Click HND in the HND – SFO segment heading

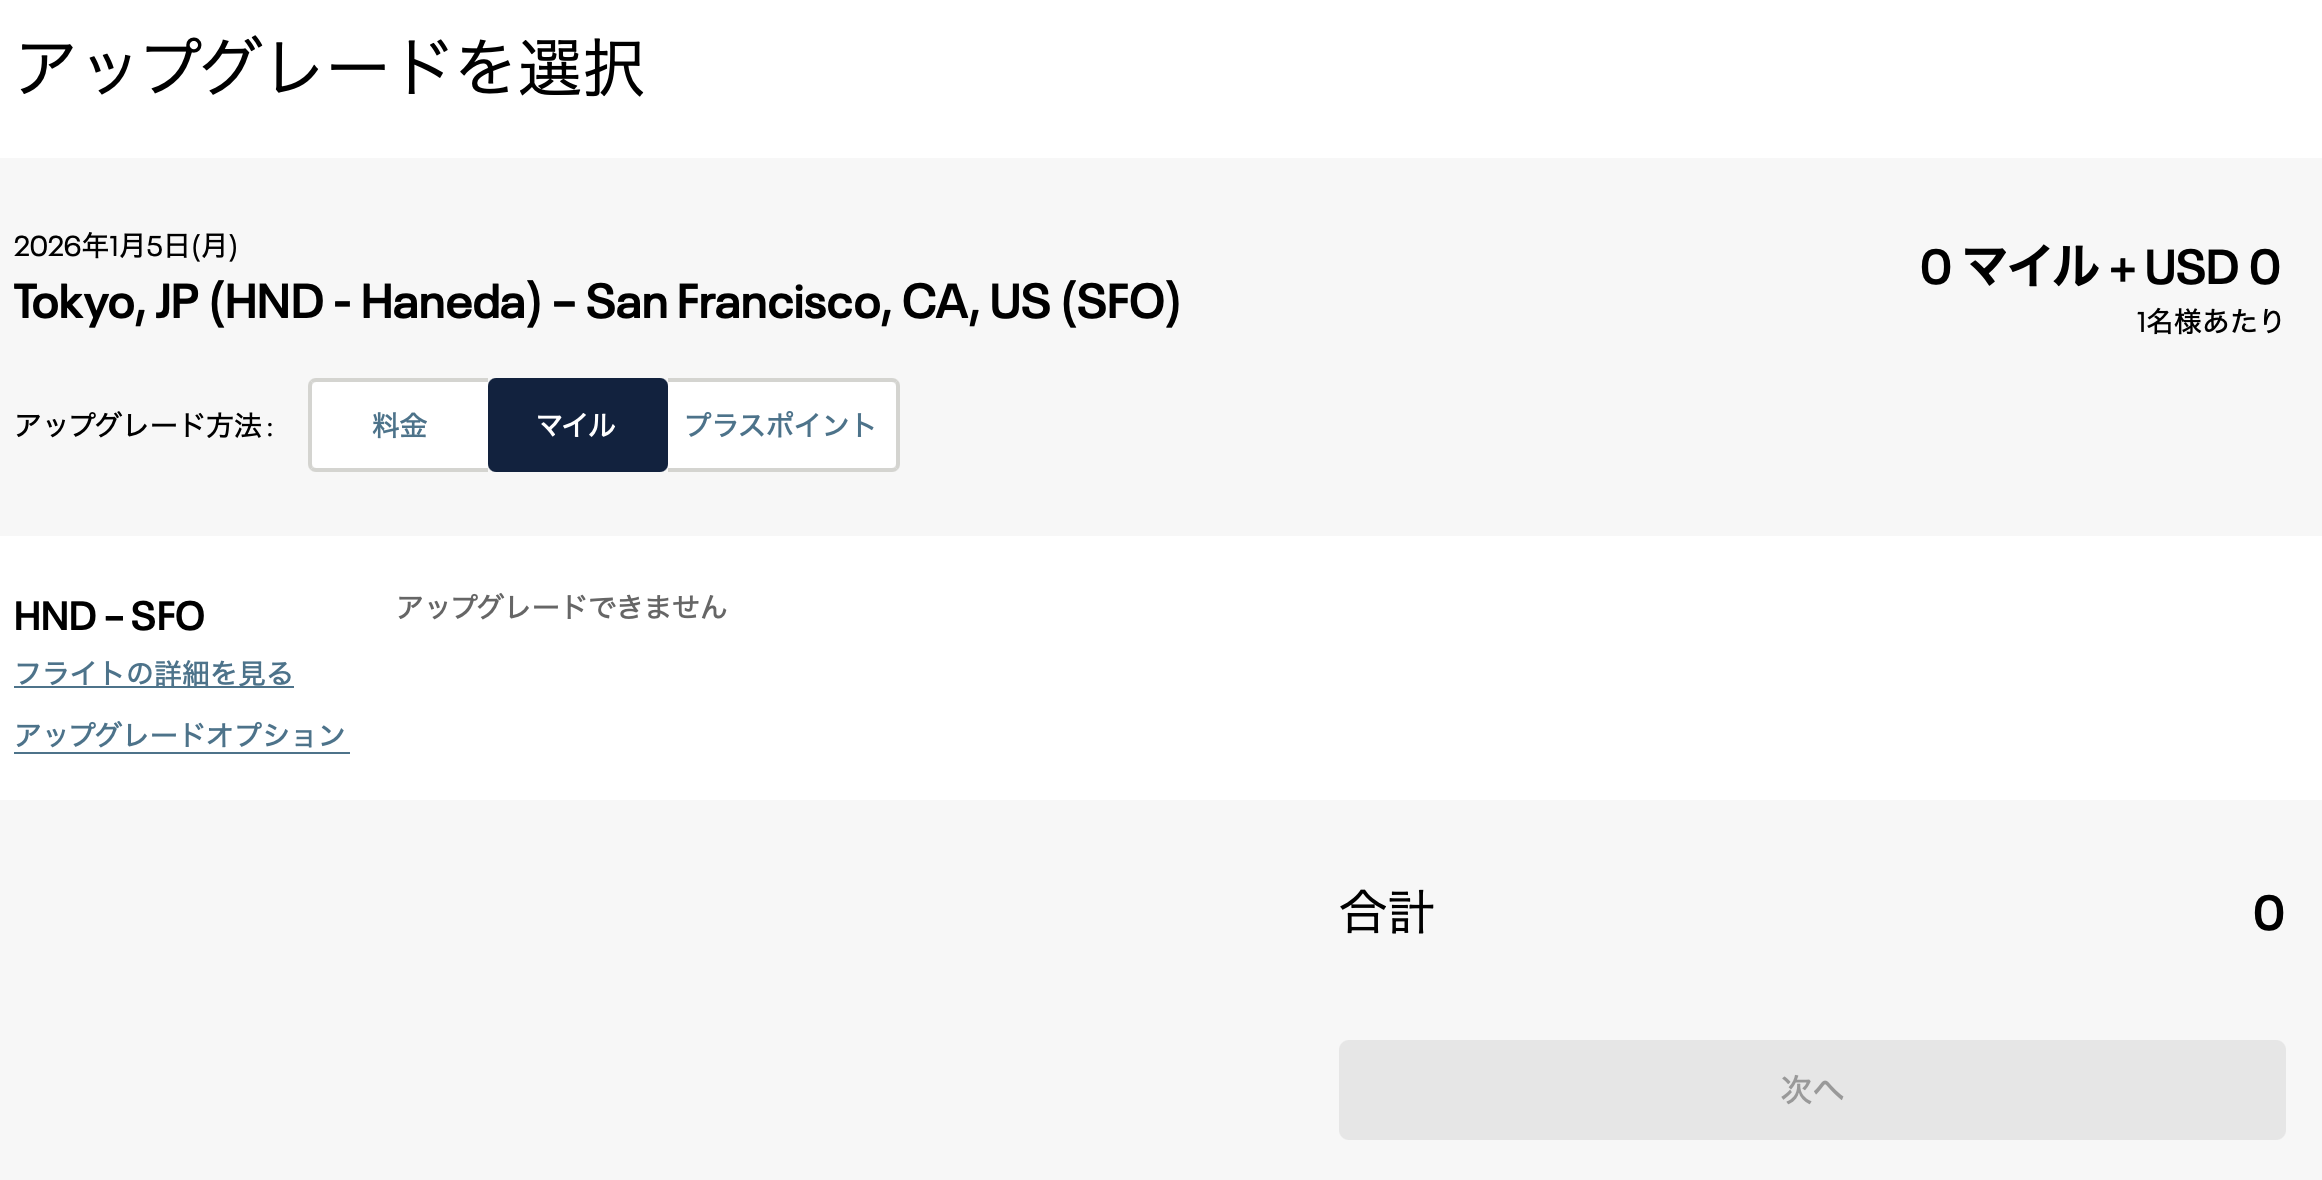[55, 616]
